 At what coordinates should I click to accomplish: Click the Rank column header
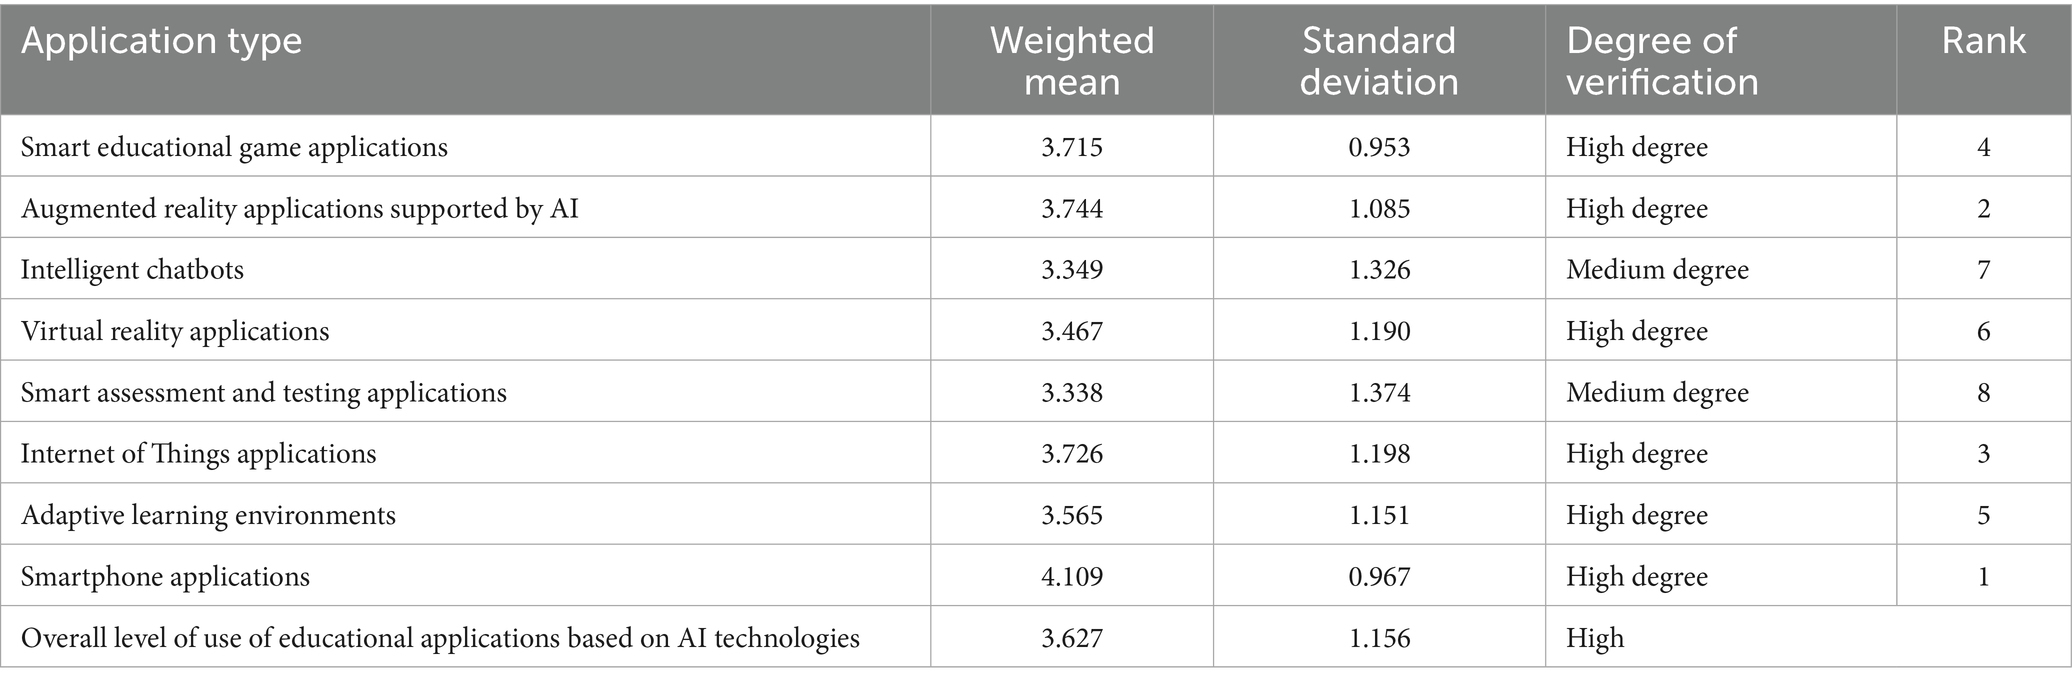click(x=1984, y=41)
